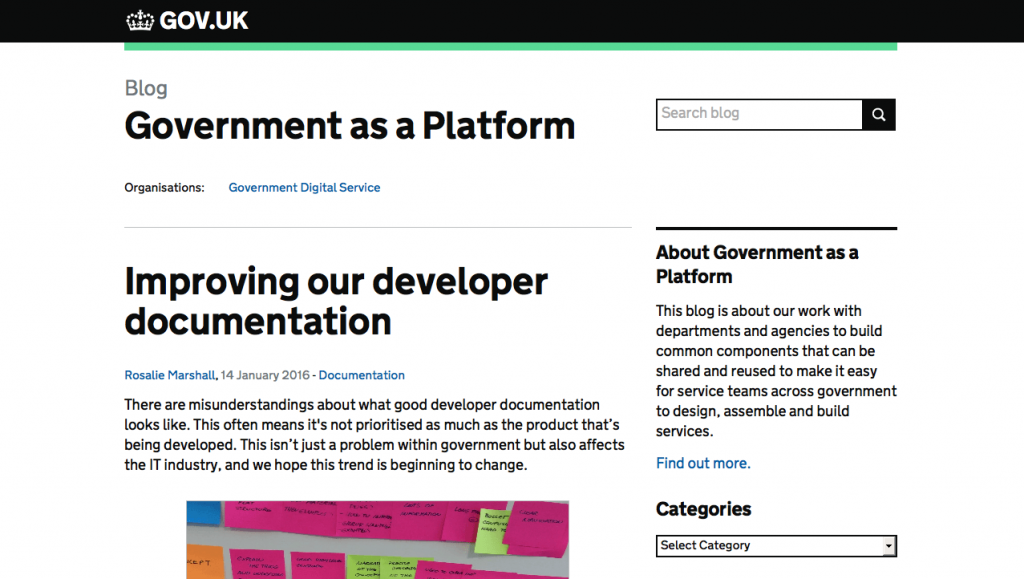Image resolution: width=1024 pixels, height=579 pixels.
Task: Expand the category selection combo box
Action: click(776, 546)
